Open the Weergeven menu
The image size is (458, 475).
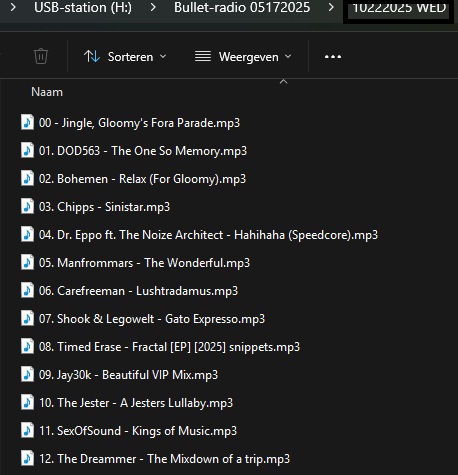(x=243, y=57)
